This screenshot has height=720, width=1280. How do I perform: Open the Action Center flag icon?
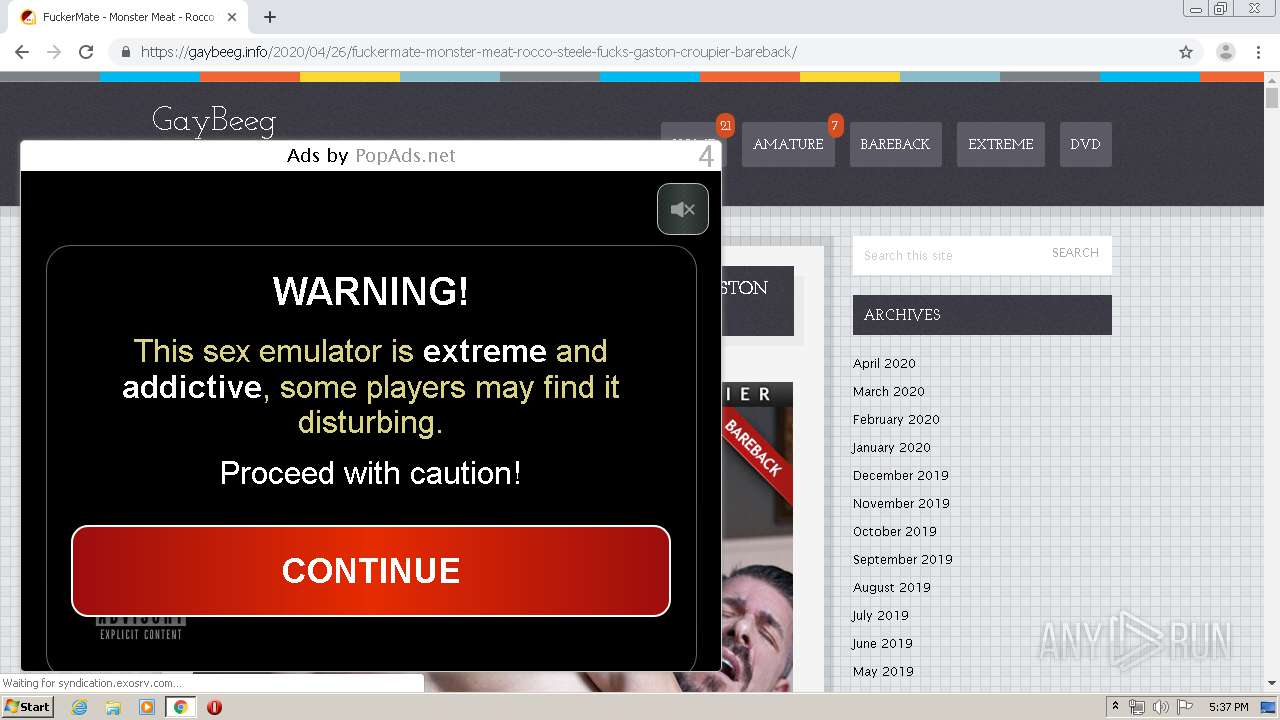pyautogui.click(x=1185, y=707)
